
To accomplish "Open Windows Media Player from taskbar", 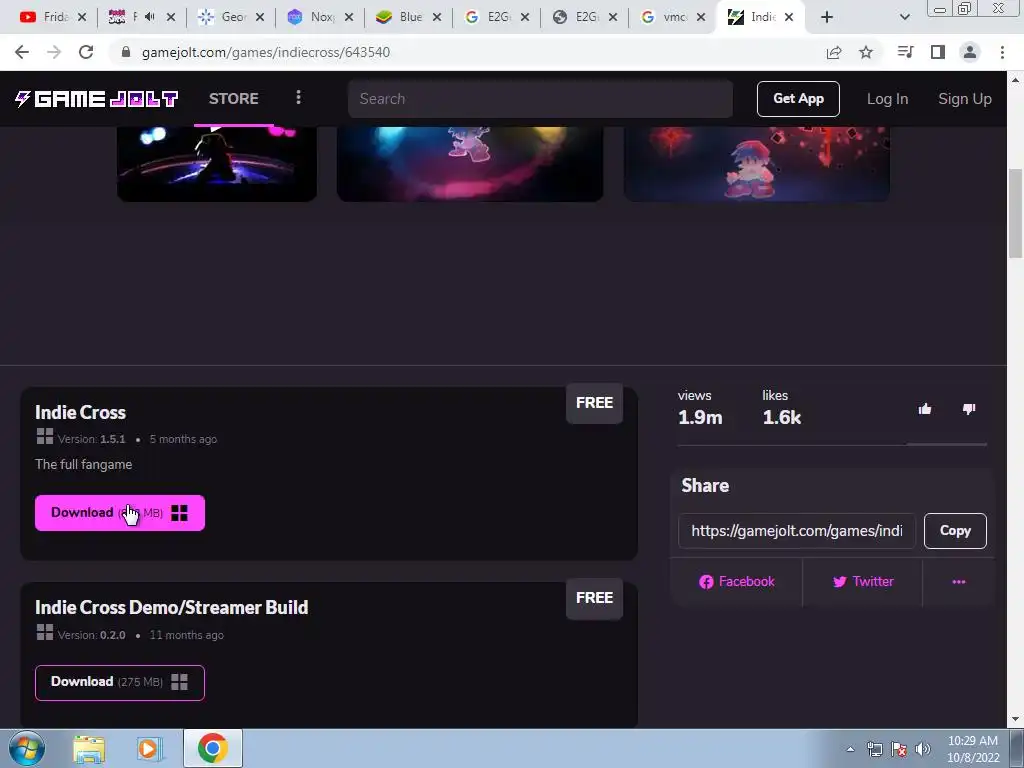I will pos(149,749).
